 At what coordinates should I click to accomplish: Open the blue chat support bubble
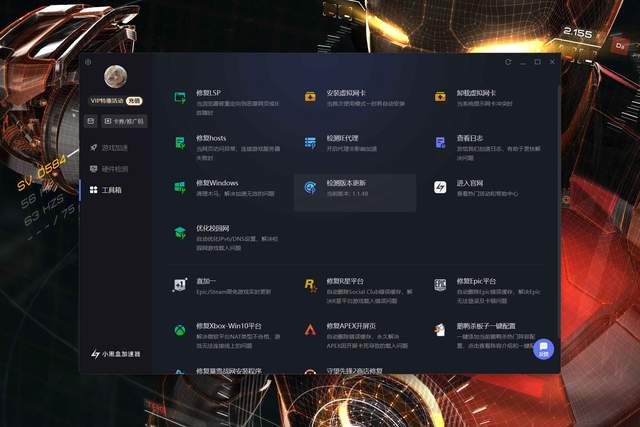coord(544,349)
